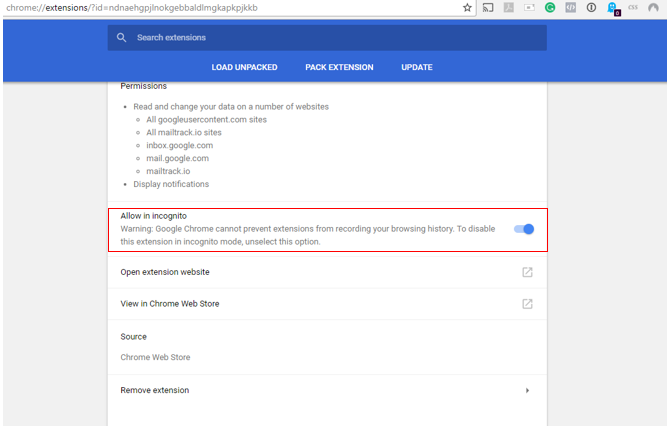
Task: Bookmark this page with the star icon
Action: [467, 8]
